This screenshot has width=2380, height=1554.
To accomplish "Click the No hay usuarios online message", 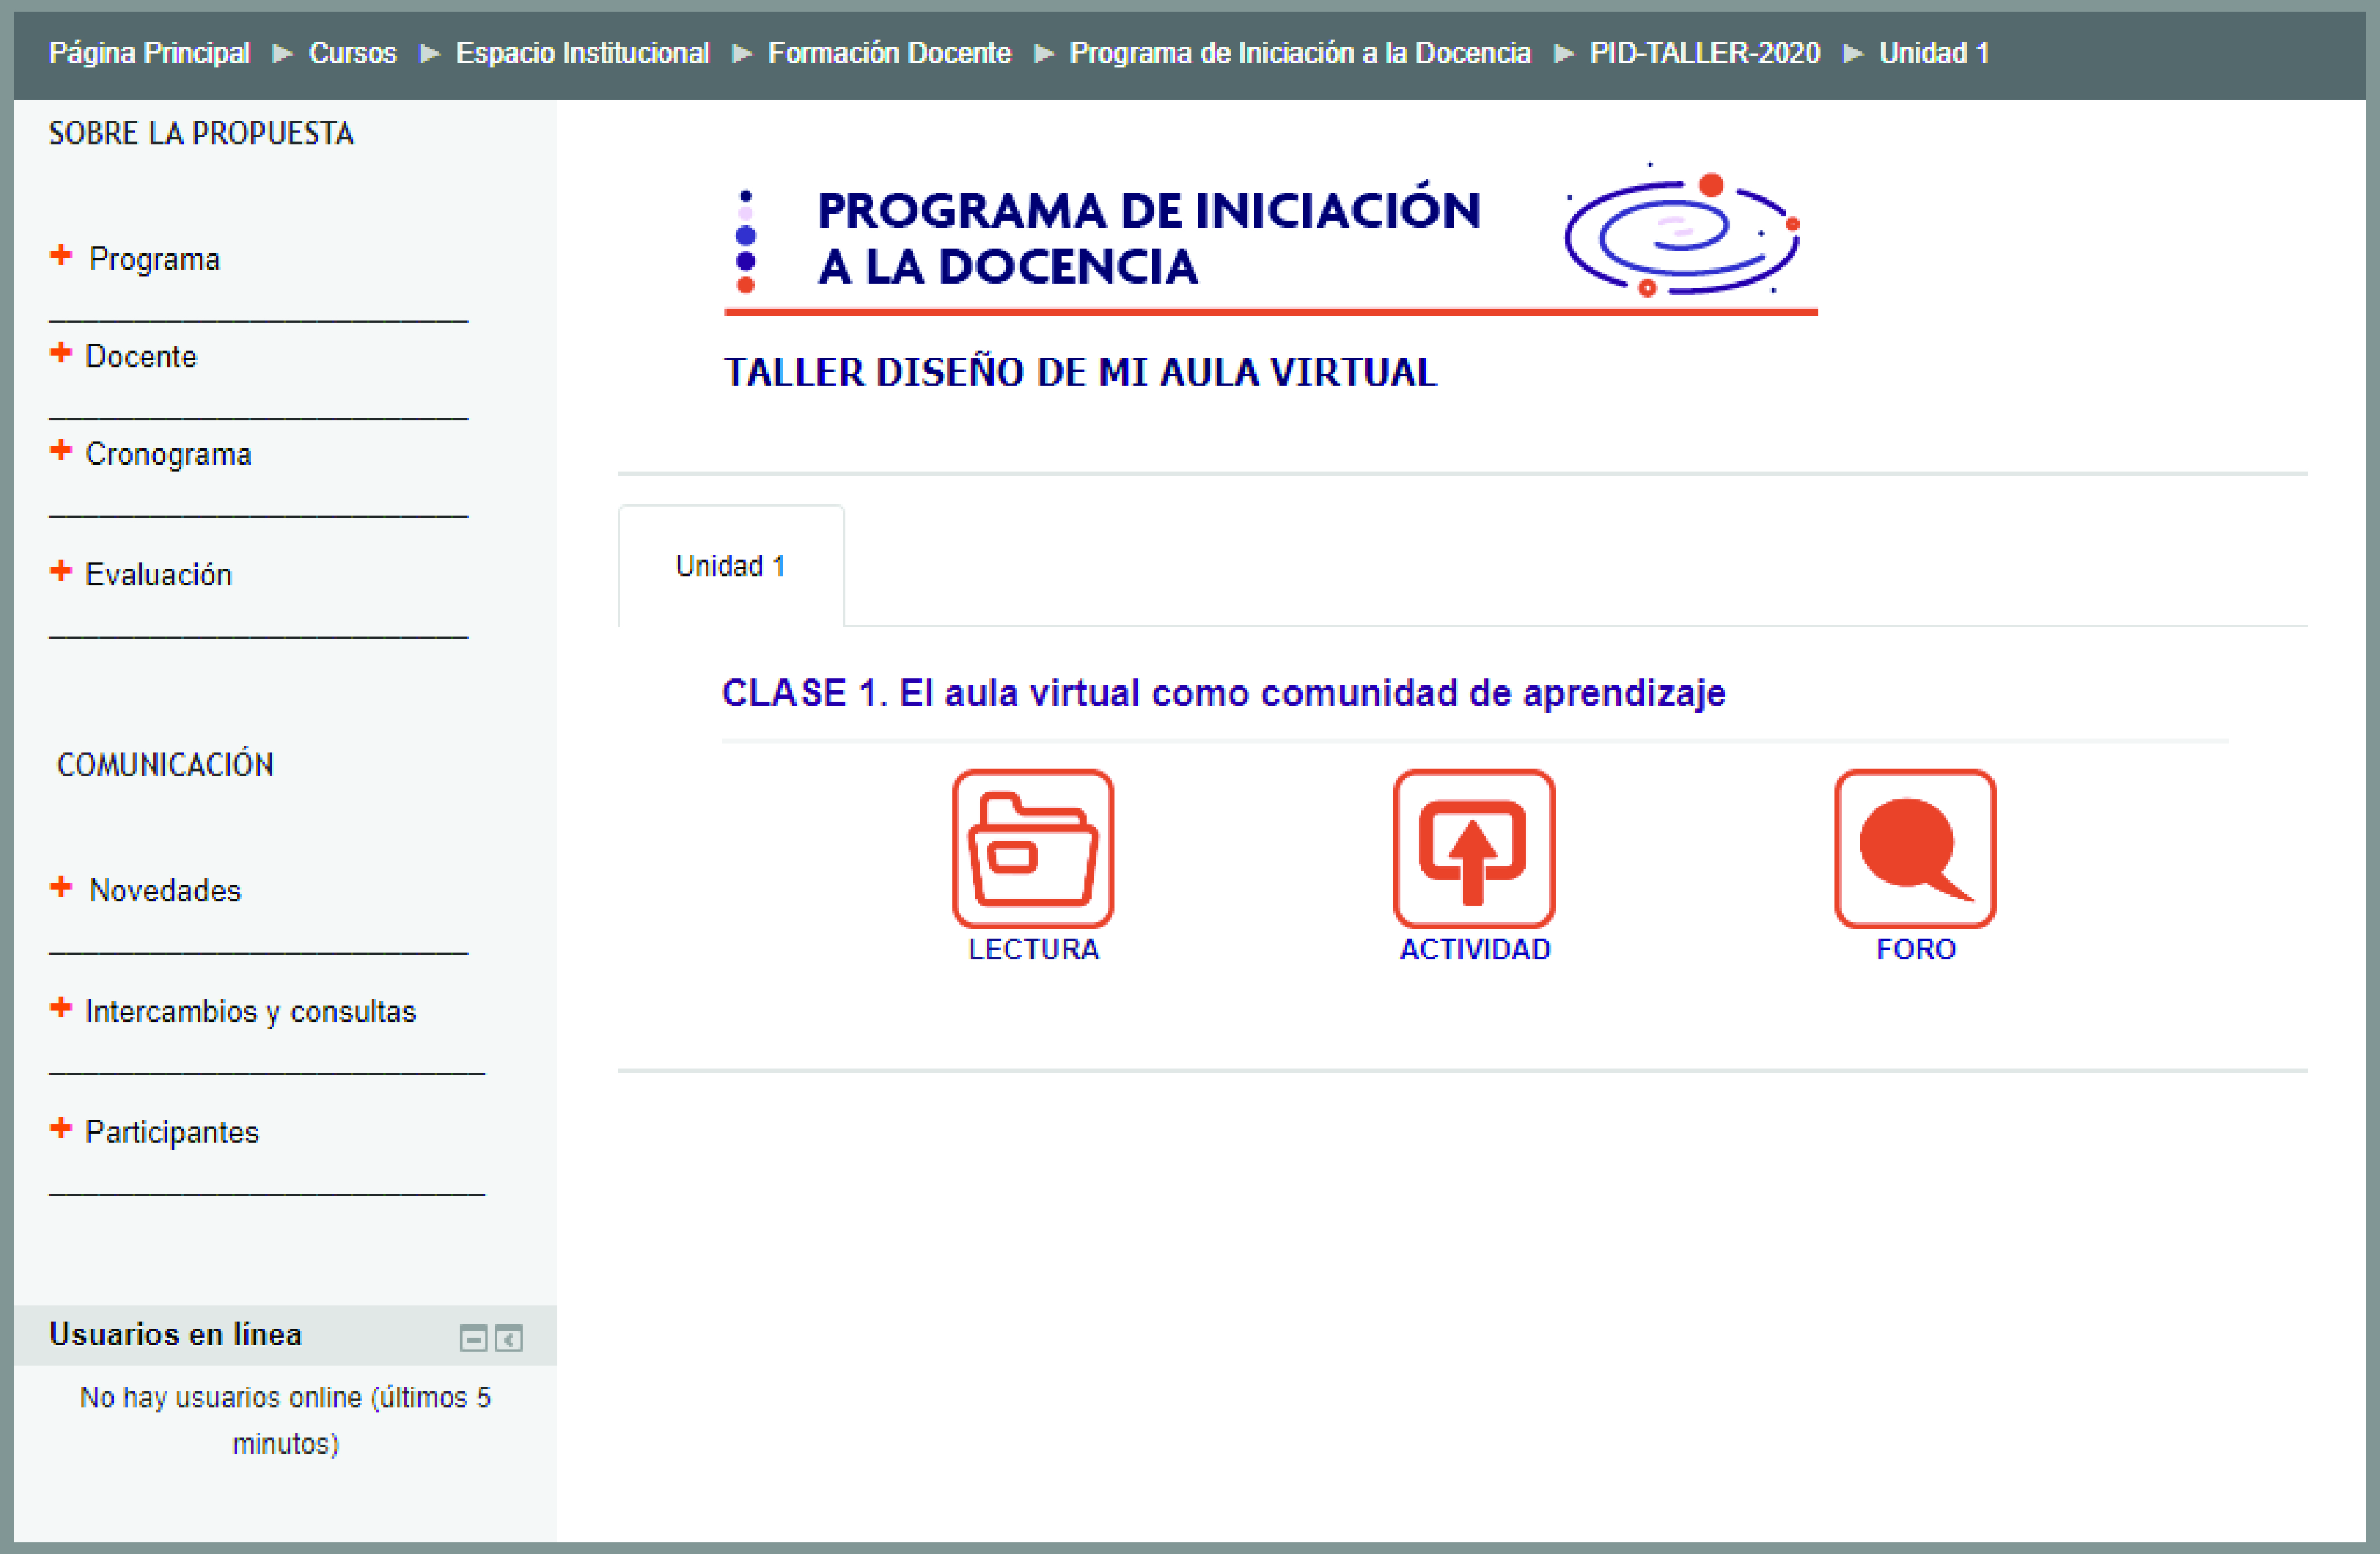I will tap(286, 1420).
